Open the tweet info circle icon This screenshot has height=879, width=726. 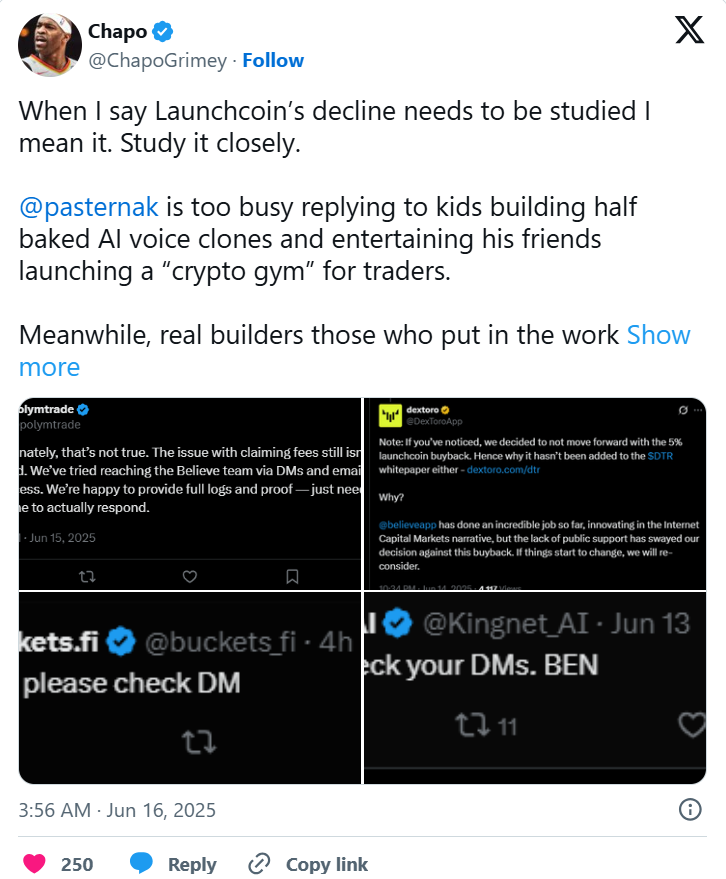coord(690,809)
